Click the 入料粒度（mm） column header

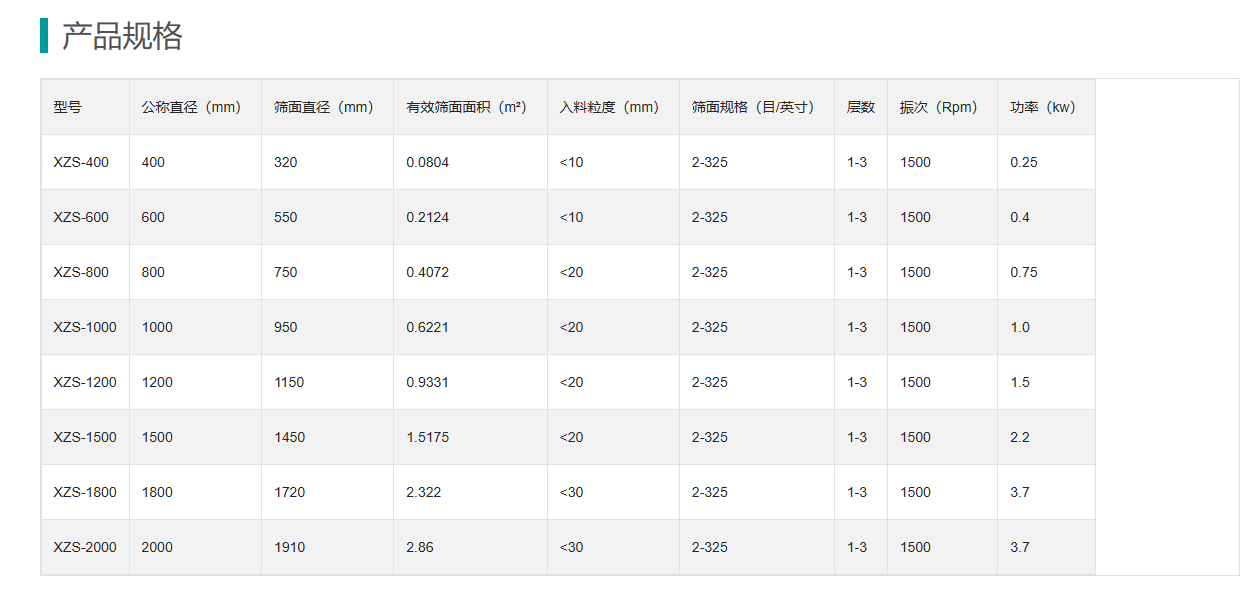[609, 107]
